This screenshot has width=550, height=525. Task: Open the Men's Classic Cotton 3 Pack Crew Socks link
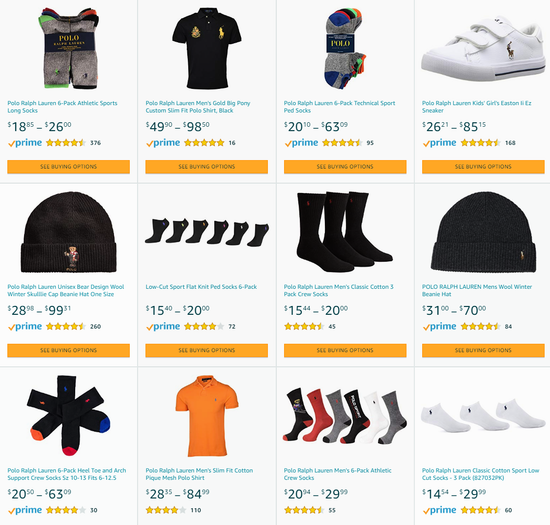coord(338,290)
